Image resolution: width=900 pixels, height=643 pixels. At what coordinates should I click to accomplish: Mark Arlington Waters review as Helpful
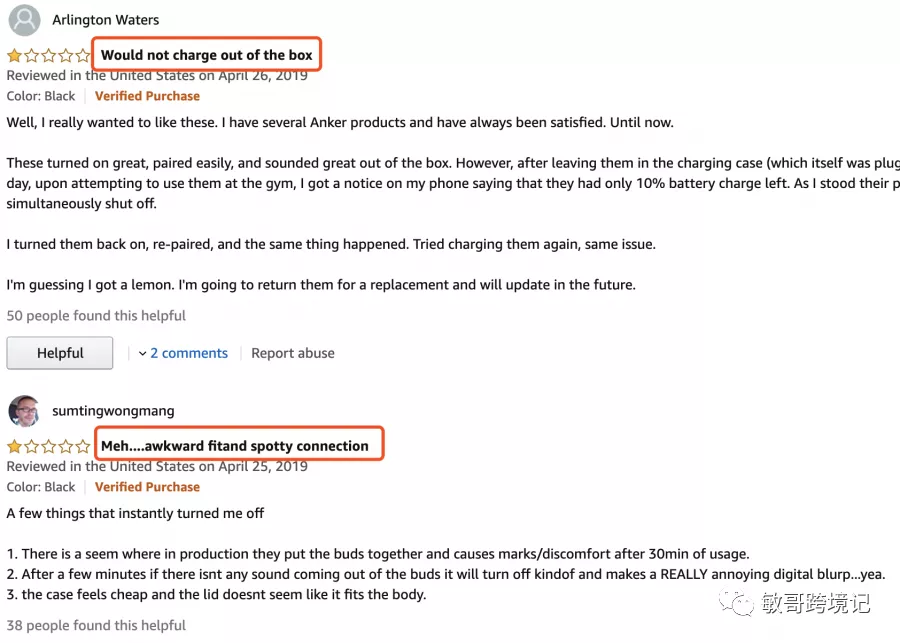[60, 353]
